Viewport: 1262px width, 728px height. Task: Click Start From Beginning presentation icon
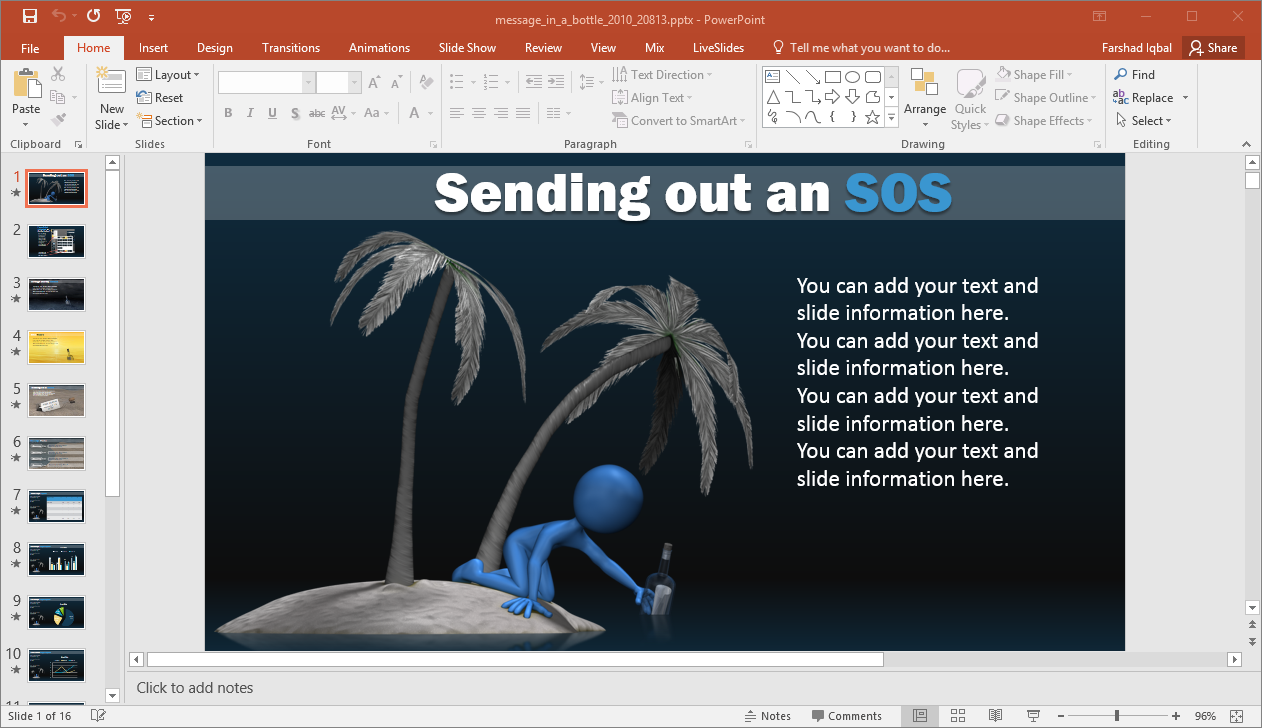tap(123, 16)
